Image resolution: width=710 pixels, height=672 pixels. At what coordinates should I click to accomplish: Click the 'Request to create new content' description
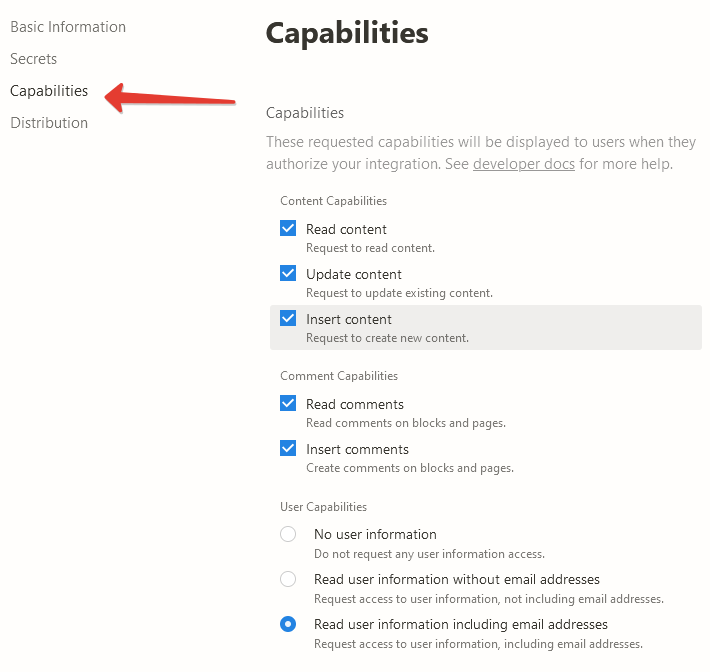click(x=387, y=338)
